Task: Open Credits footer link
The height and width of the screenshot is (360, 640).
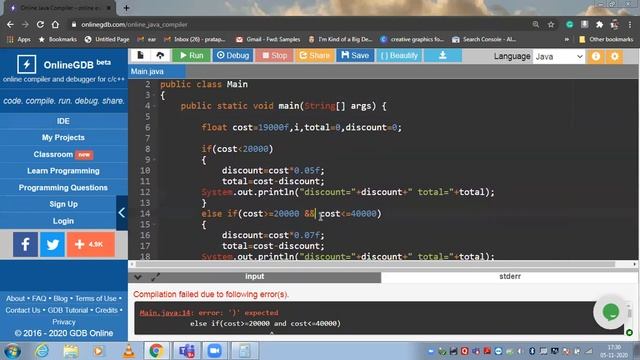Action: click(x=107, y=310)
